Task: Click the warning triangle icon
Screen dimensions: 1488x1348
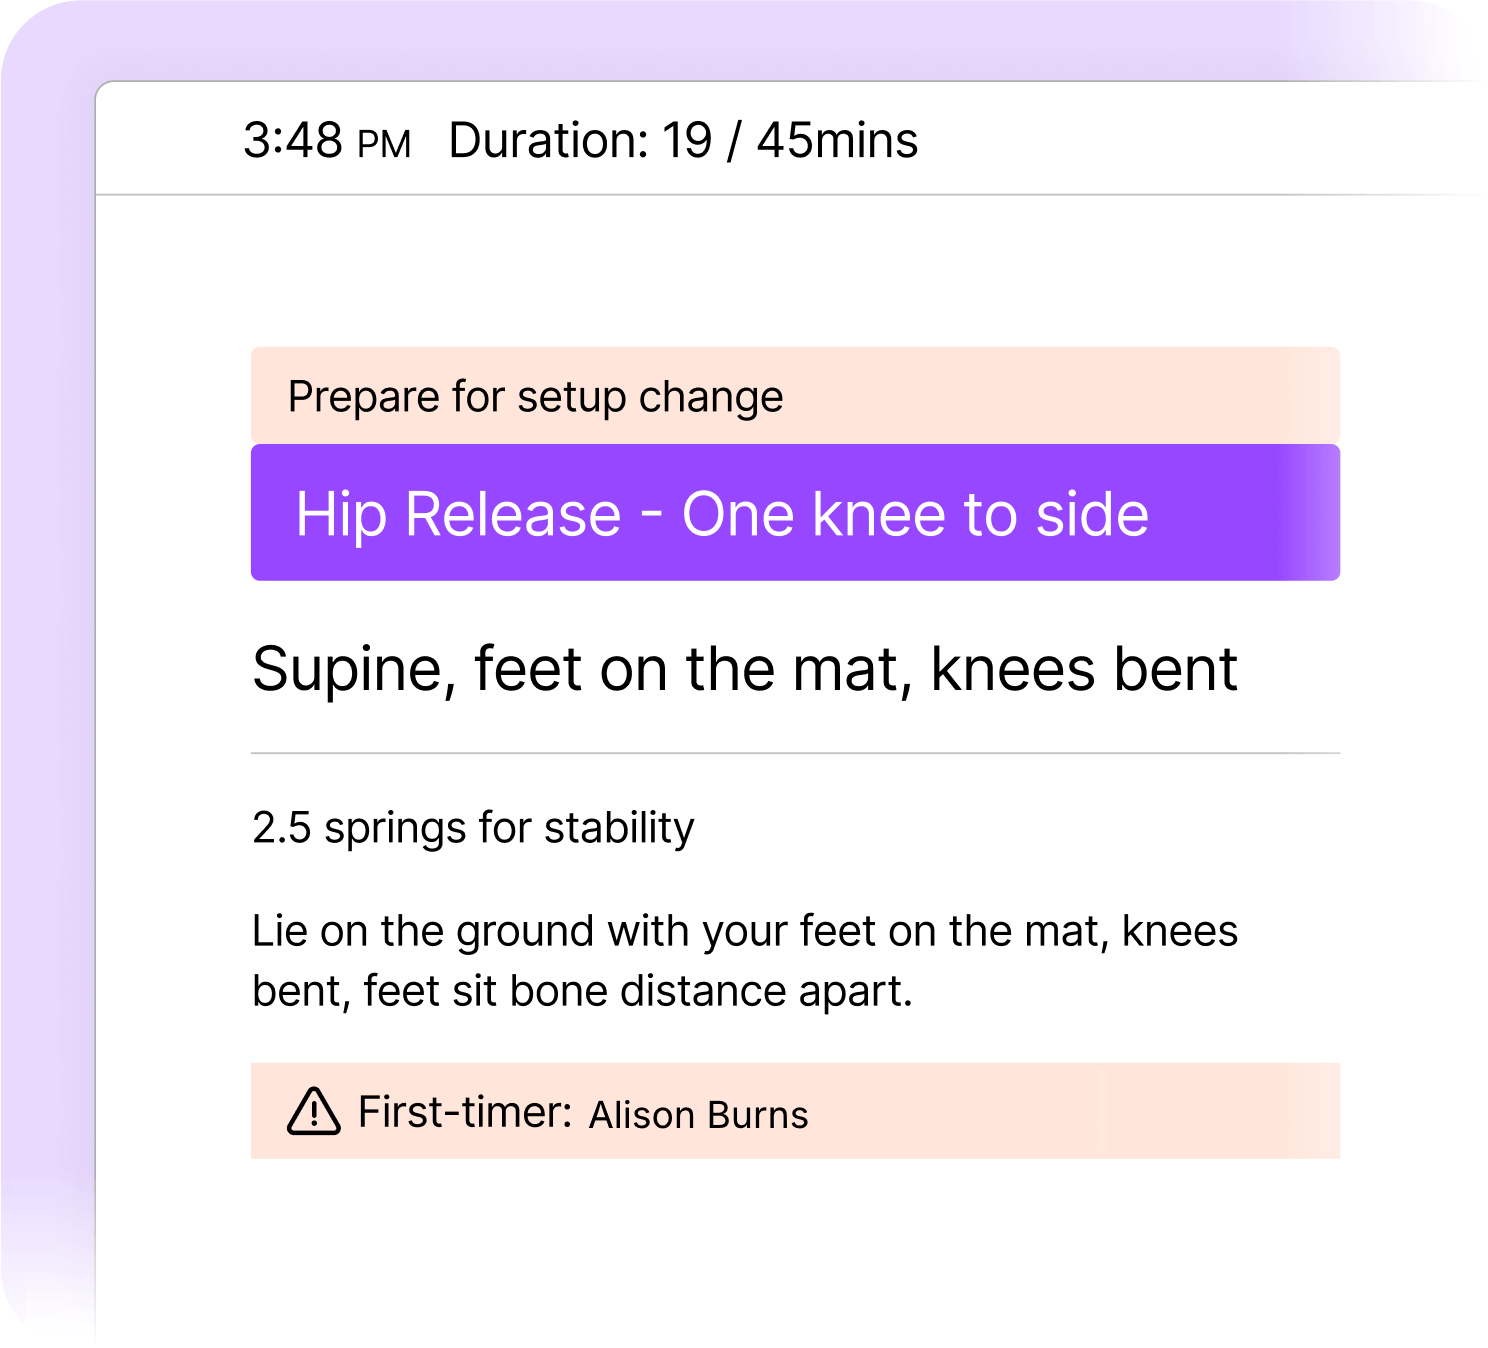Action: [x=314, y=1111]
